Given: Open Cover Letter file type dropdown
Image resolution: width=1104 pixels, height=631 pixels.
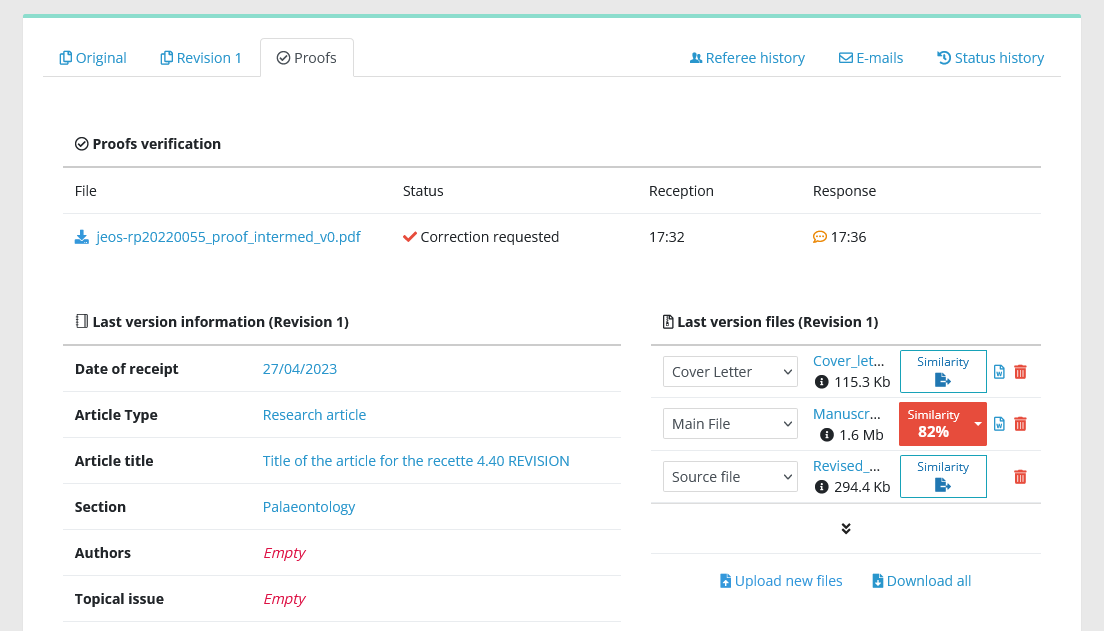Looking at the screenshot, I should click(x=730, y=372).
